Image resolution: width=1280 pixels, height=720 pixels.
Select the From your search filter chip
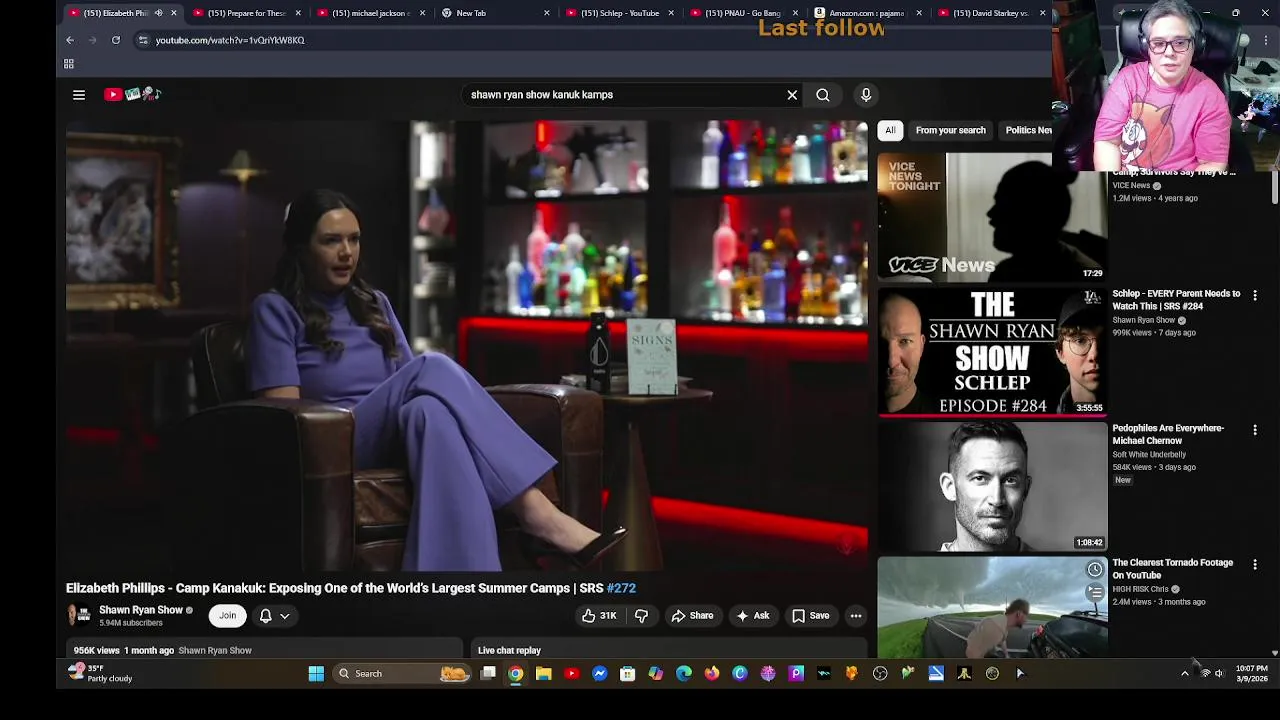coord(950,130)
